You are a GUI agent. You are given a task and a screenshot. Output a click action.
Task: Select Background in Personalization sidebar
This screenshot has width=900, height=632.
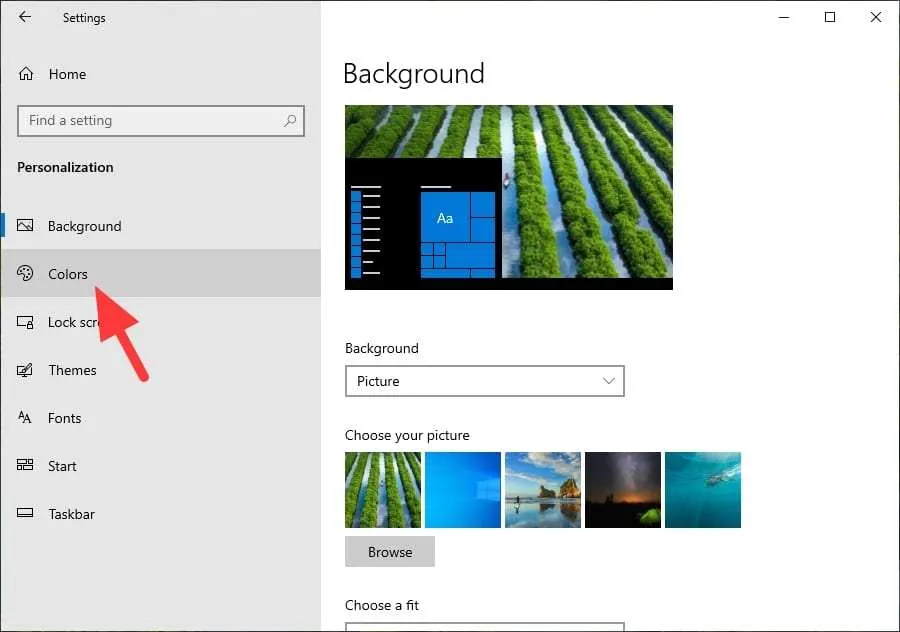tap(161, 226)
